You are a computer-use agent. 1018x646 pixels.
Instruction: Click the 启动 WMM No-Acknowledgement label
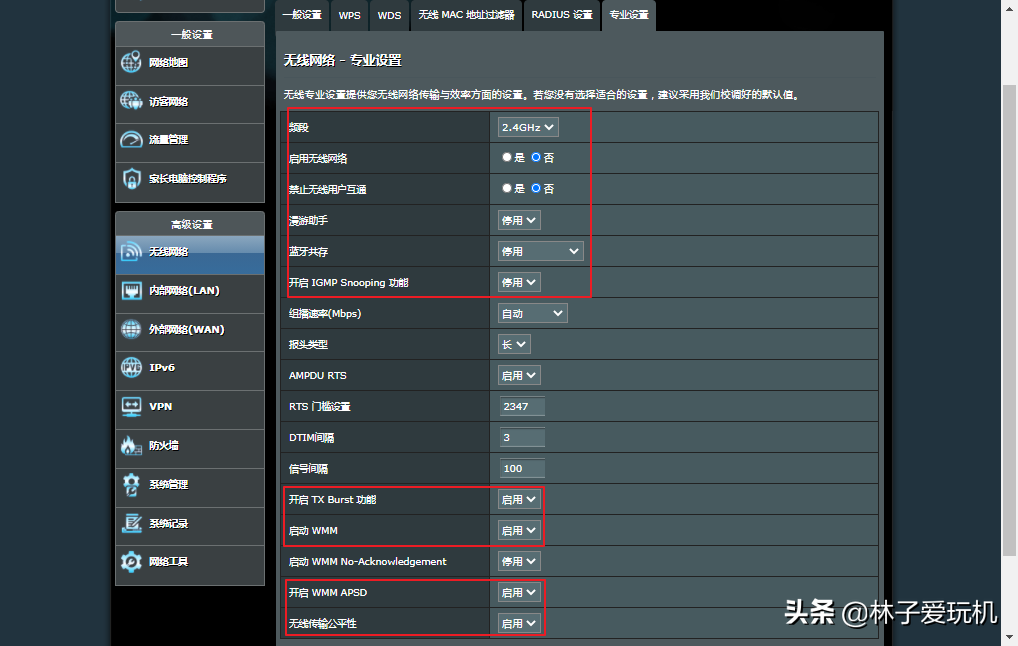pyautogui.click(x=367, y=562)
